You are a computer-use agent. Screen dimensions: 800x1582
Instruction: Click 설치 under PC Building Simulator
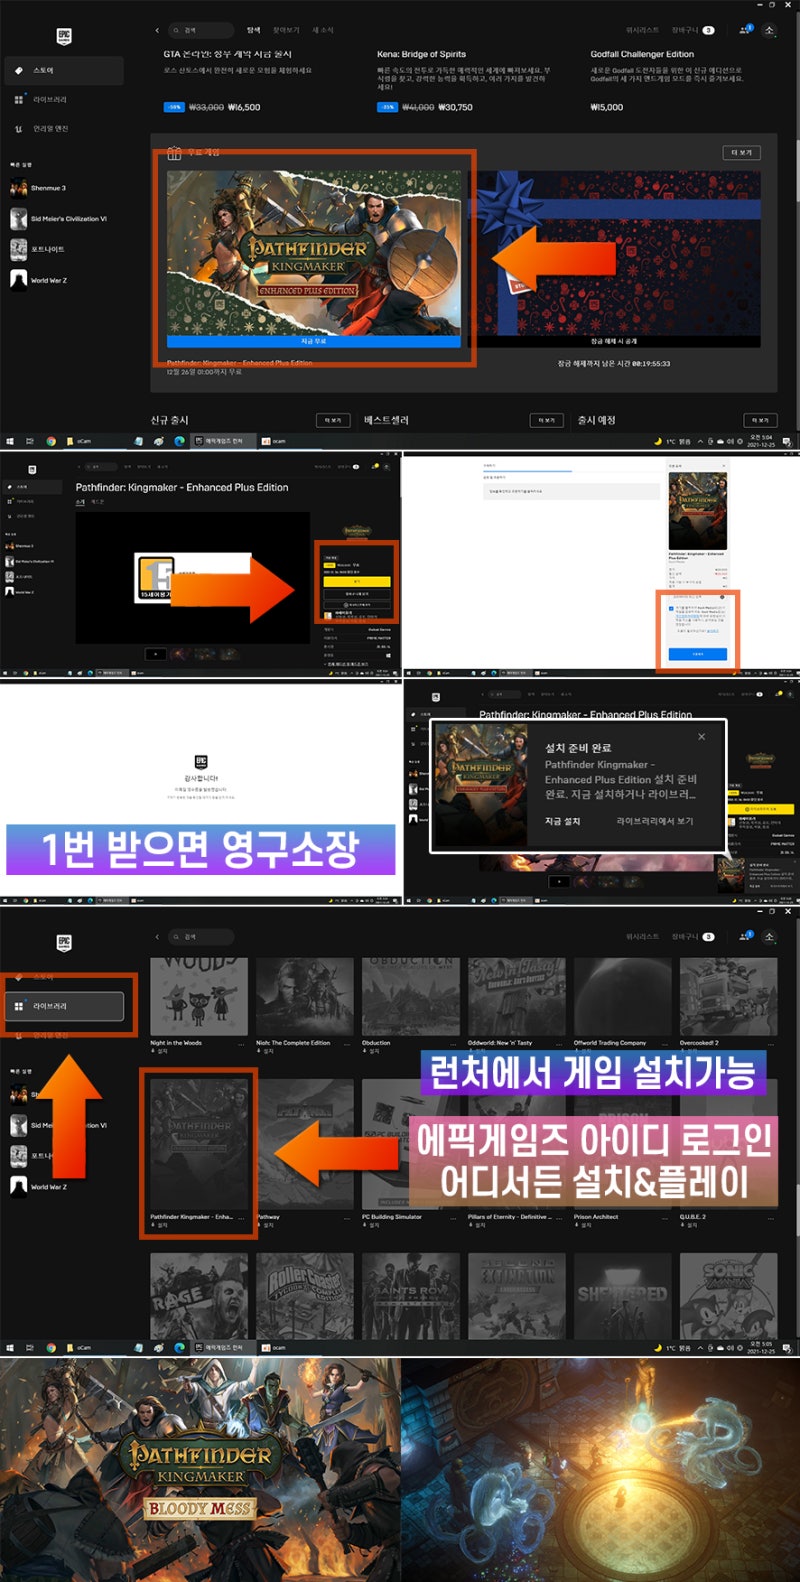tap(370, 1225)
